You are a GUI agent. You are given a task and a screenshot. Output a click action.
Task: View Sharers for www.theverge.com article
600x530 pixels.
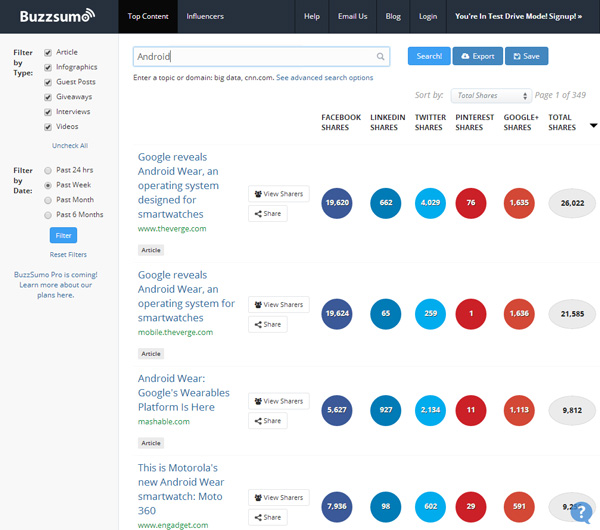coord(279,194)
